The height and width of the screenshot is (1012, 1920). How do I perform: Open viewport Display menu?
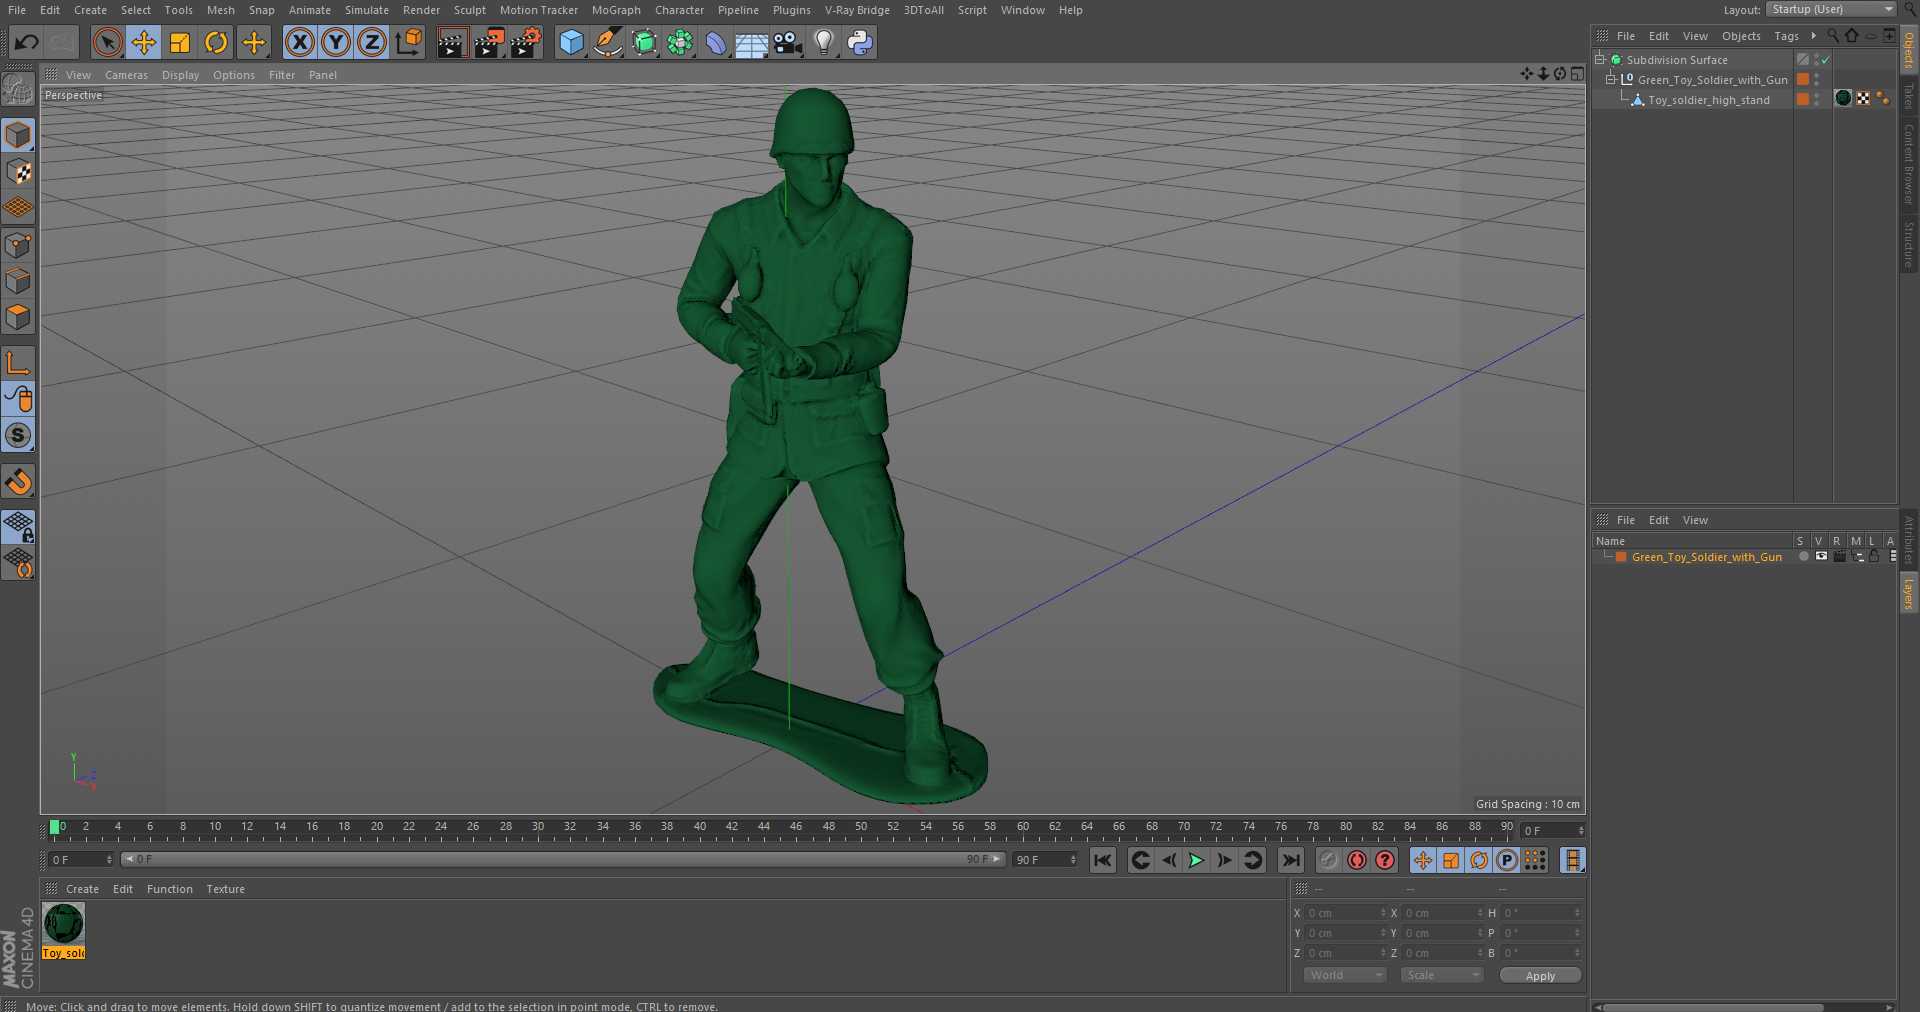(180, 75)
